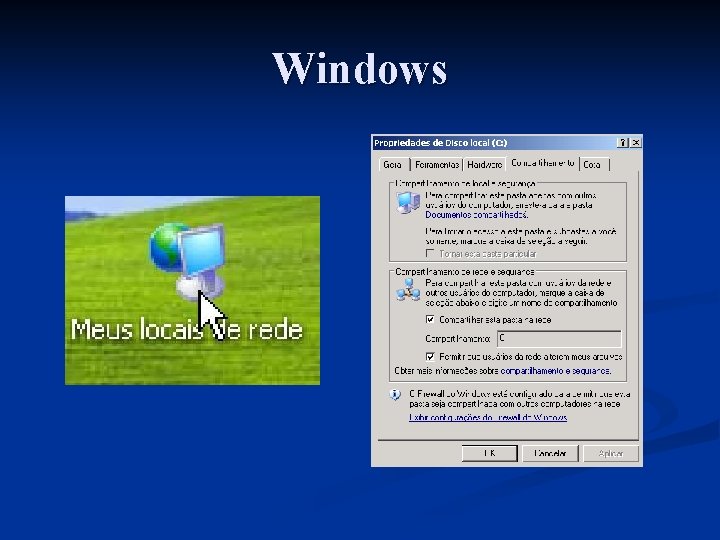Image resolution: width=720 pixels, height=540 pixels.
Task: Click the Compartilhamento name input field
Action: coord(559,339)
